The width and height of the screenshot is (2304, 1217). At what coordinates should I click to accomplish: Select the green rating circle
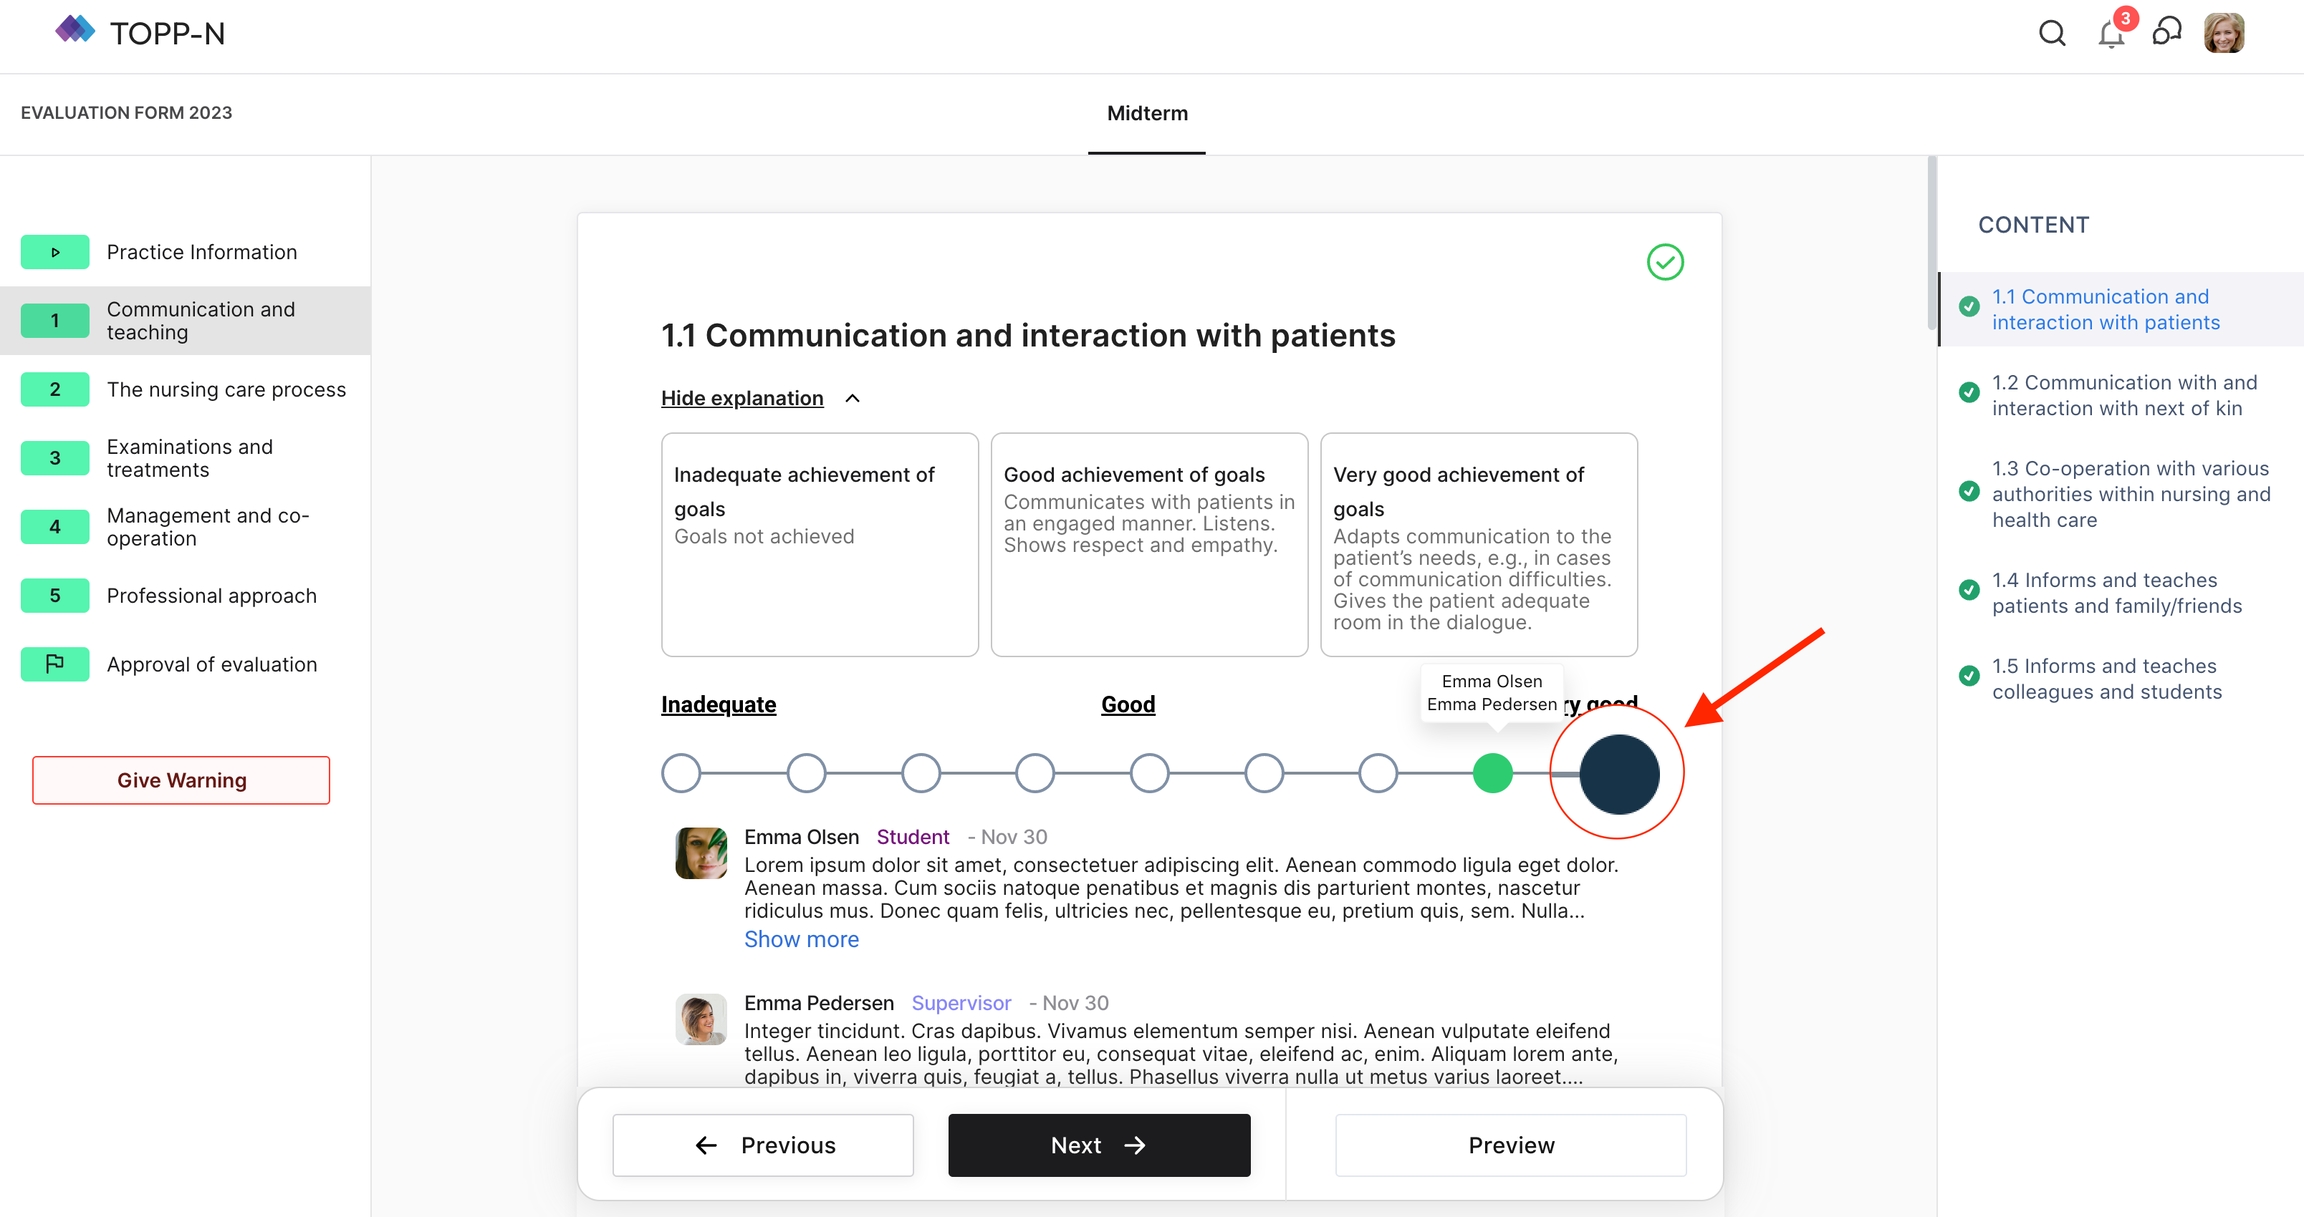pos(1492,773)
